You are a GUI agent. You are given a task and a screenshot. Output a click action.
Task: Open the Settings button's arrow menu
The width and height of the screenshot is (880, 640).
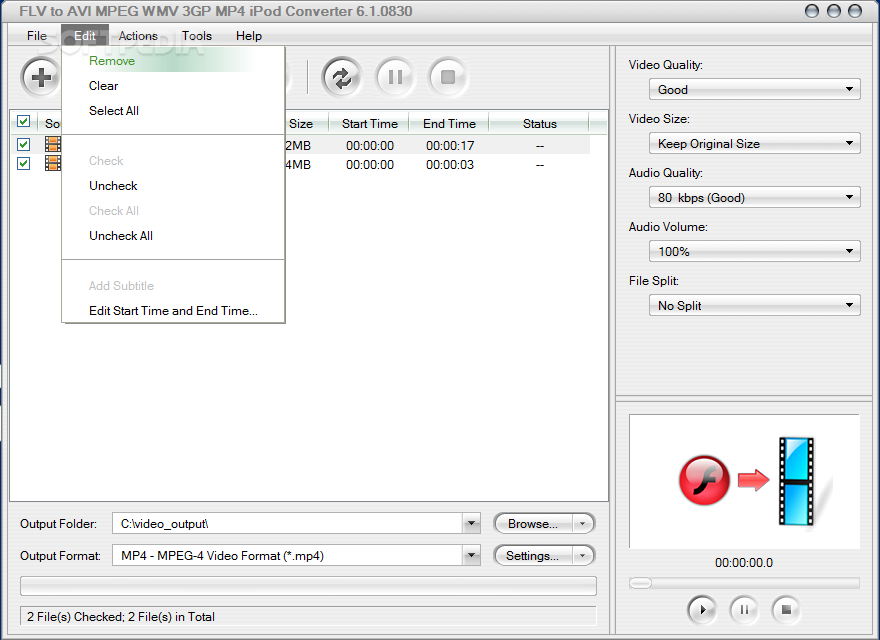[x=583, y=555]
